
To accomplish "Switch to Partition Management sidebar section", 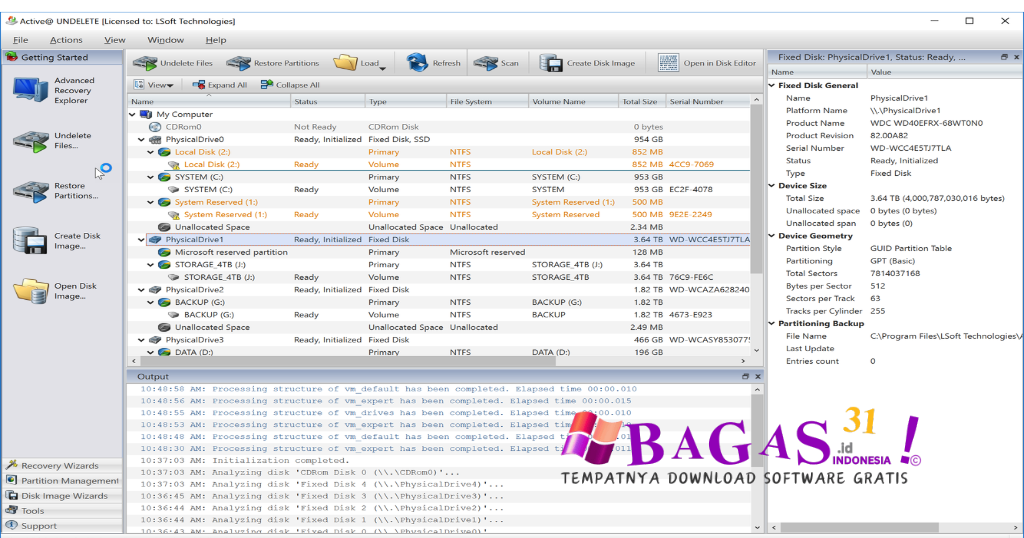I will tap(62, 481).
